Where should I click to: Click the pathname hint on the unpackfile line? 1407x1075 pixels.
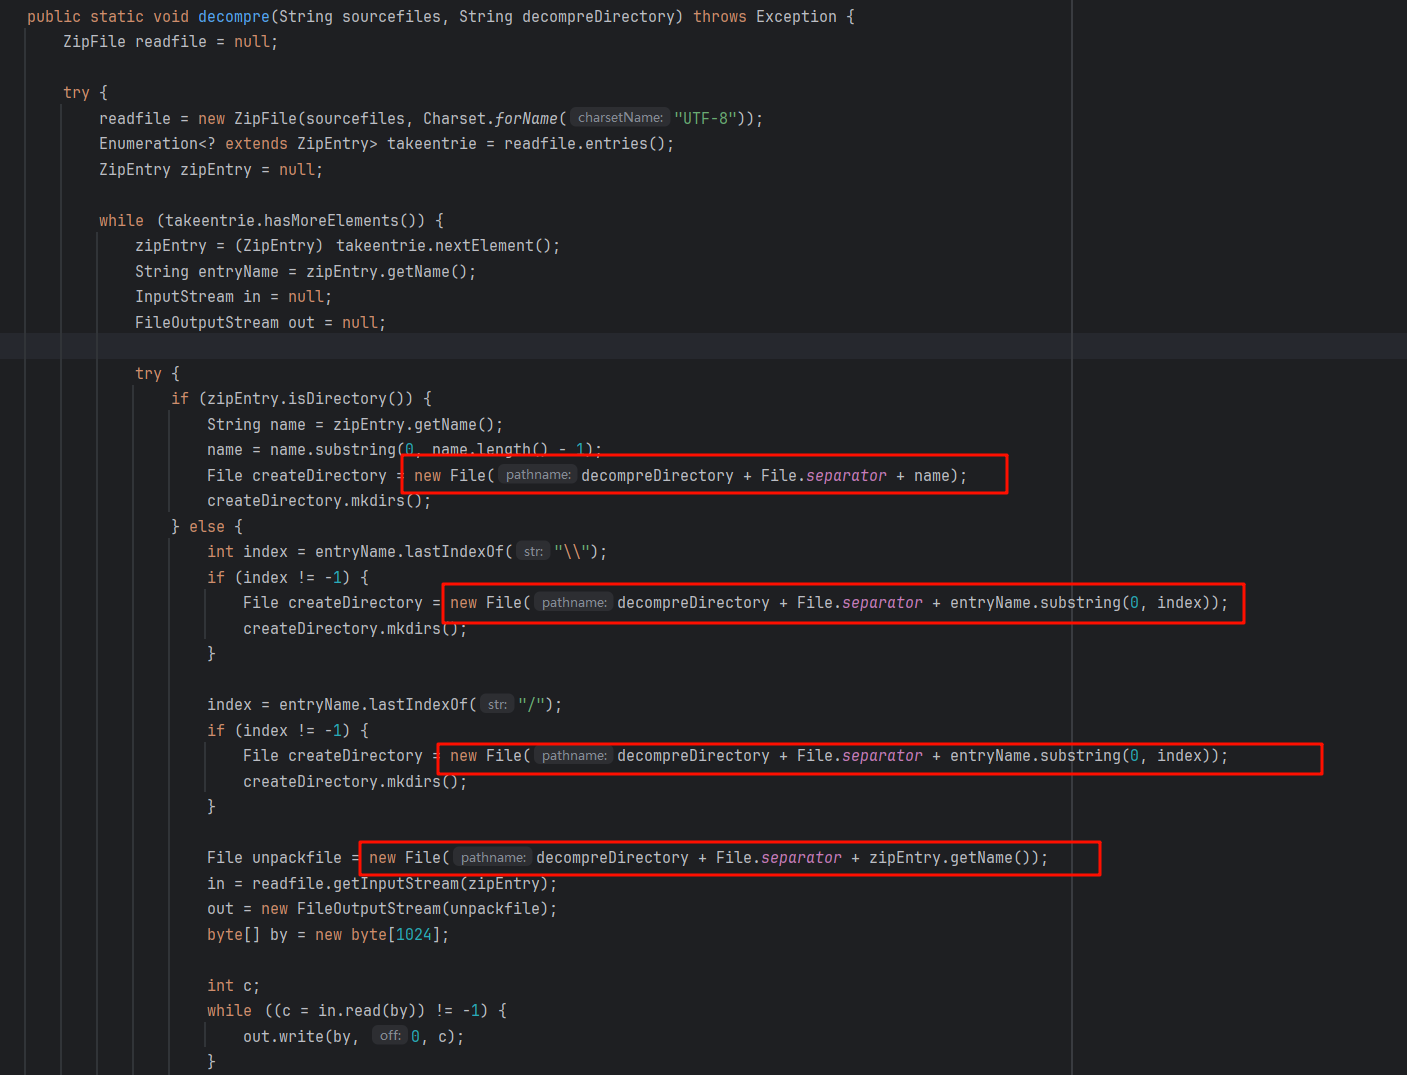point(493,858)
